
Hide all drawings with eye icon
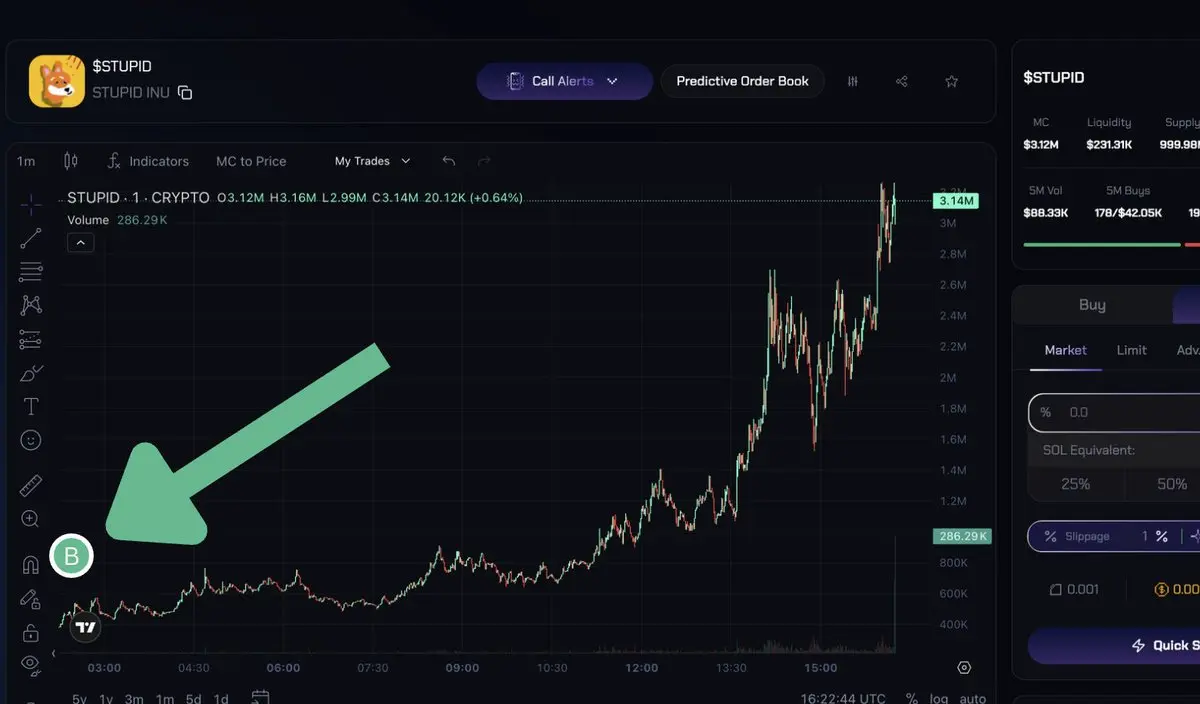coord(31,663)
